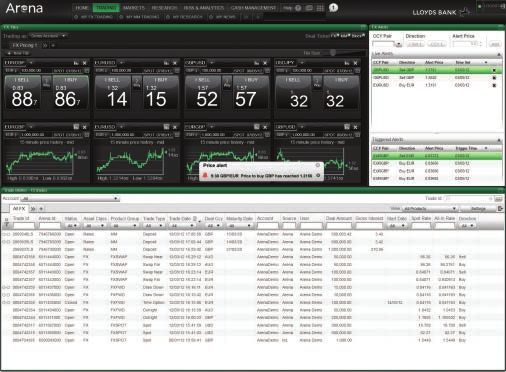Click the Settings button in trade blotter

pyautogui.click(x=478, y=209)
